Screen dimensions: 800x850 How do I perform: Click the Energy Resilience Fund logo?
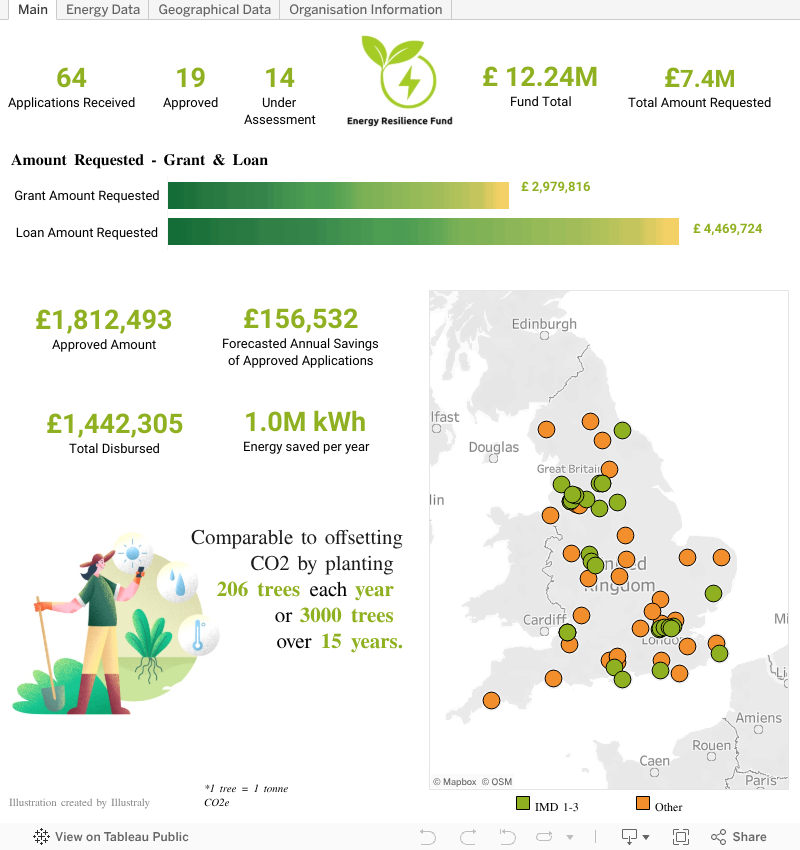click(x=400, y=81)
